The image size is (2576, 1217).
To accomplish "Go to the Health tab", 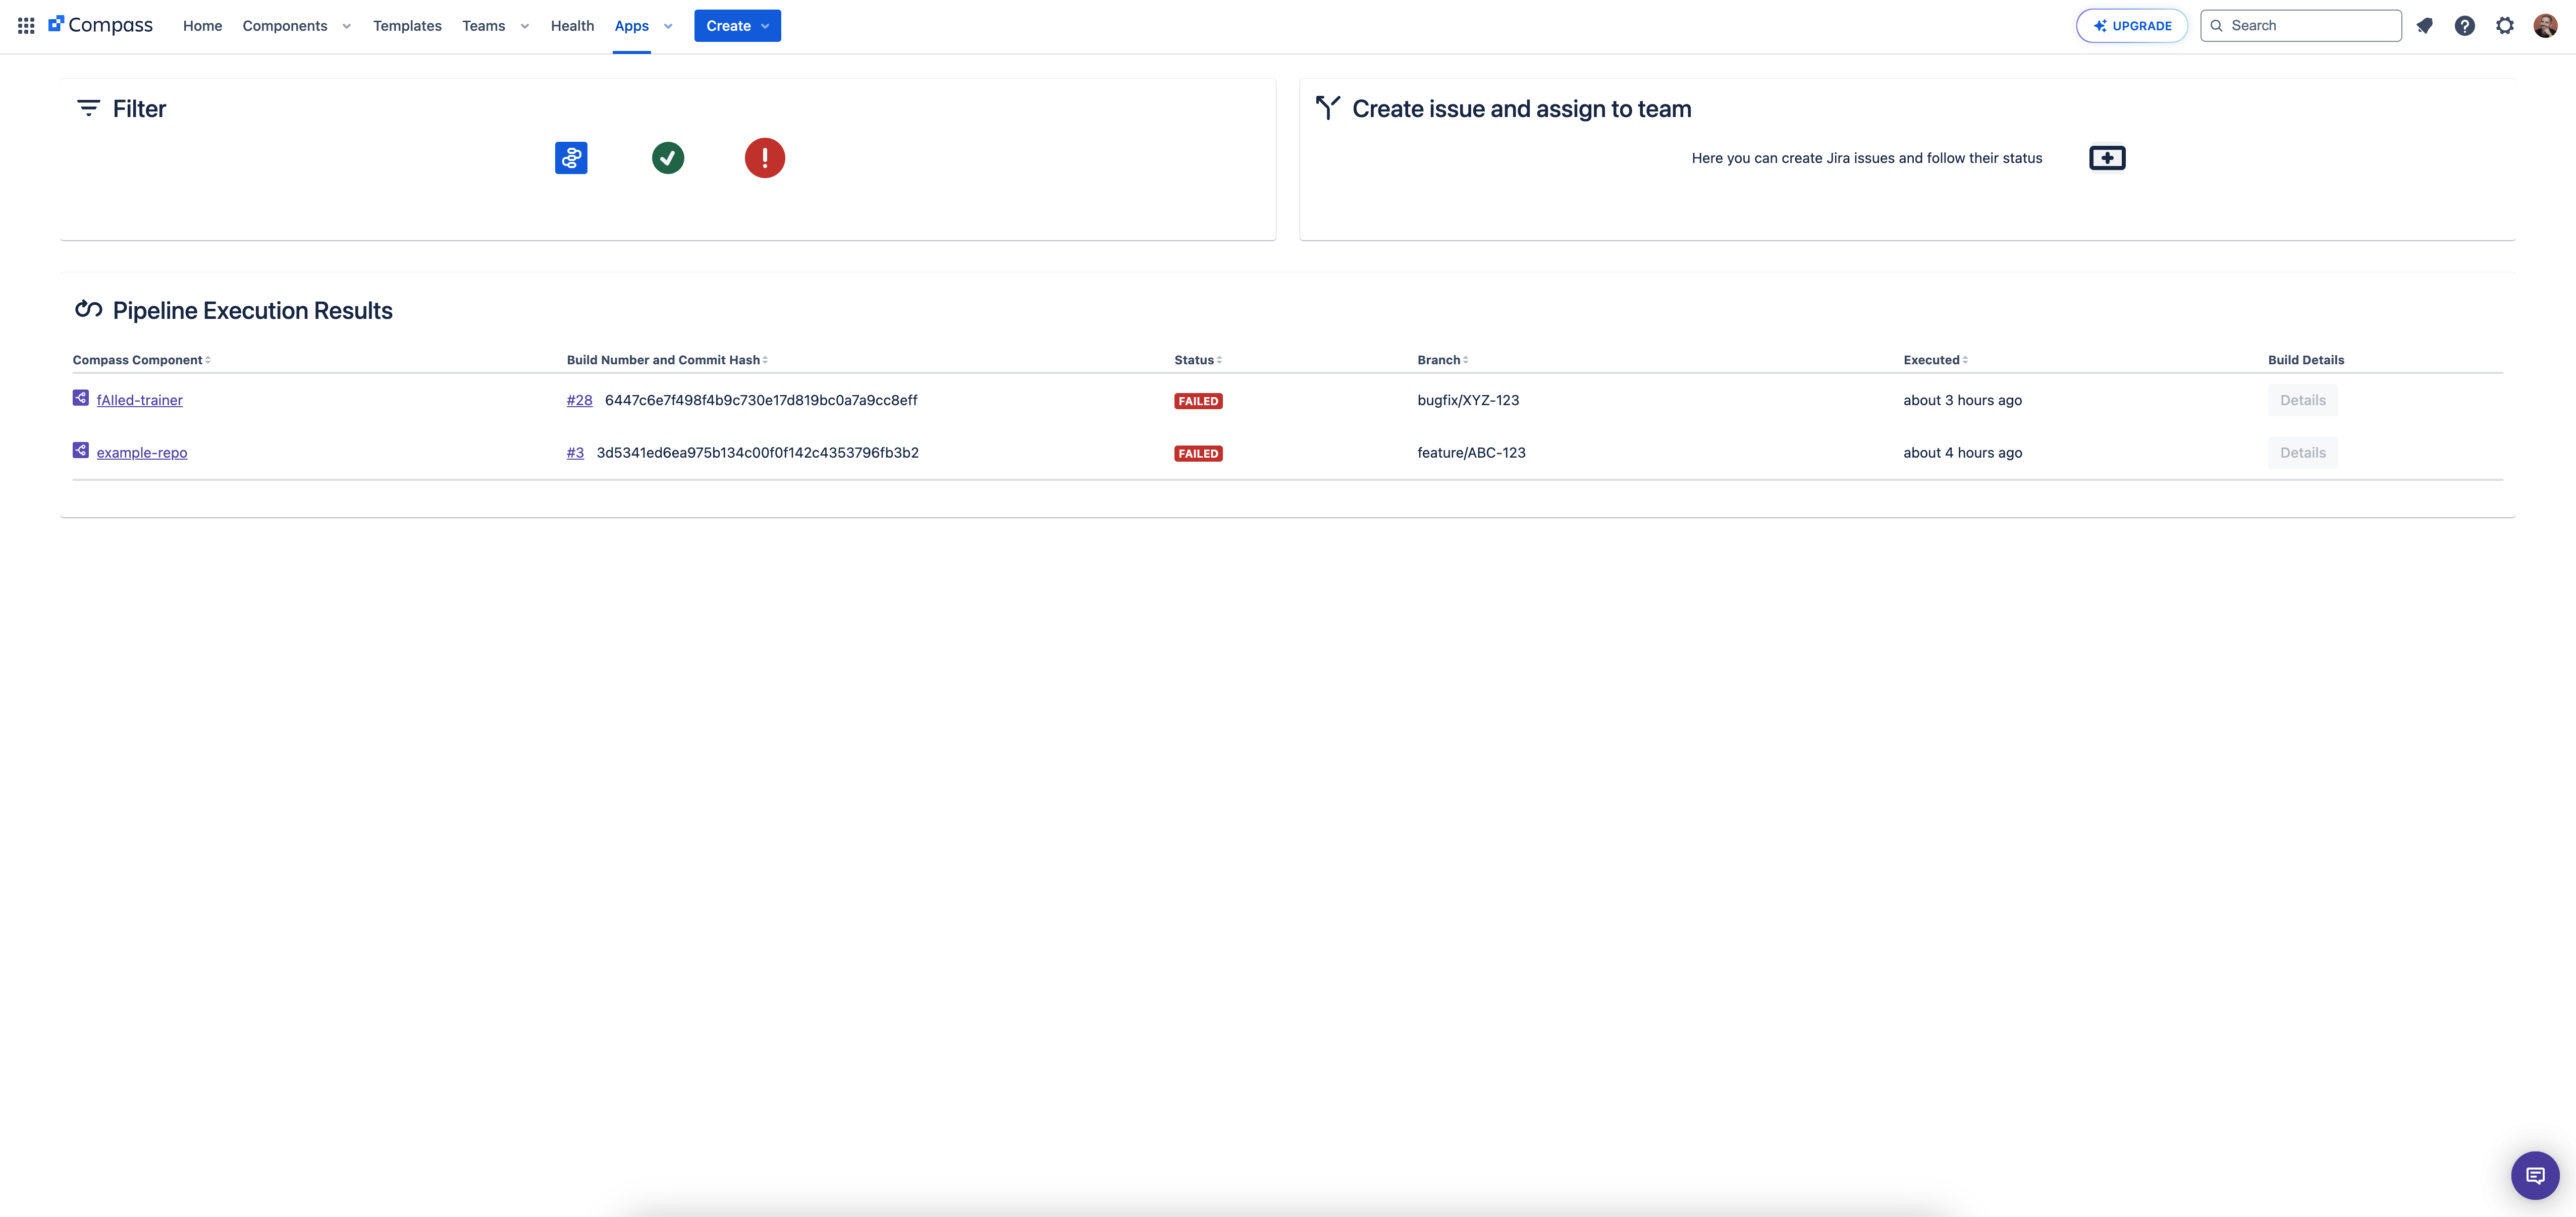I will click(x=572, y=26).
